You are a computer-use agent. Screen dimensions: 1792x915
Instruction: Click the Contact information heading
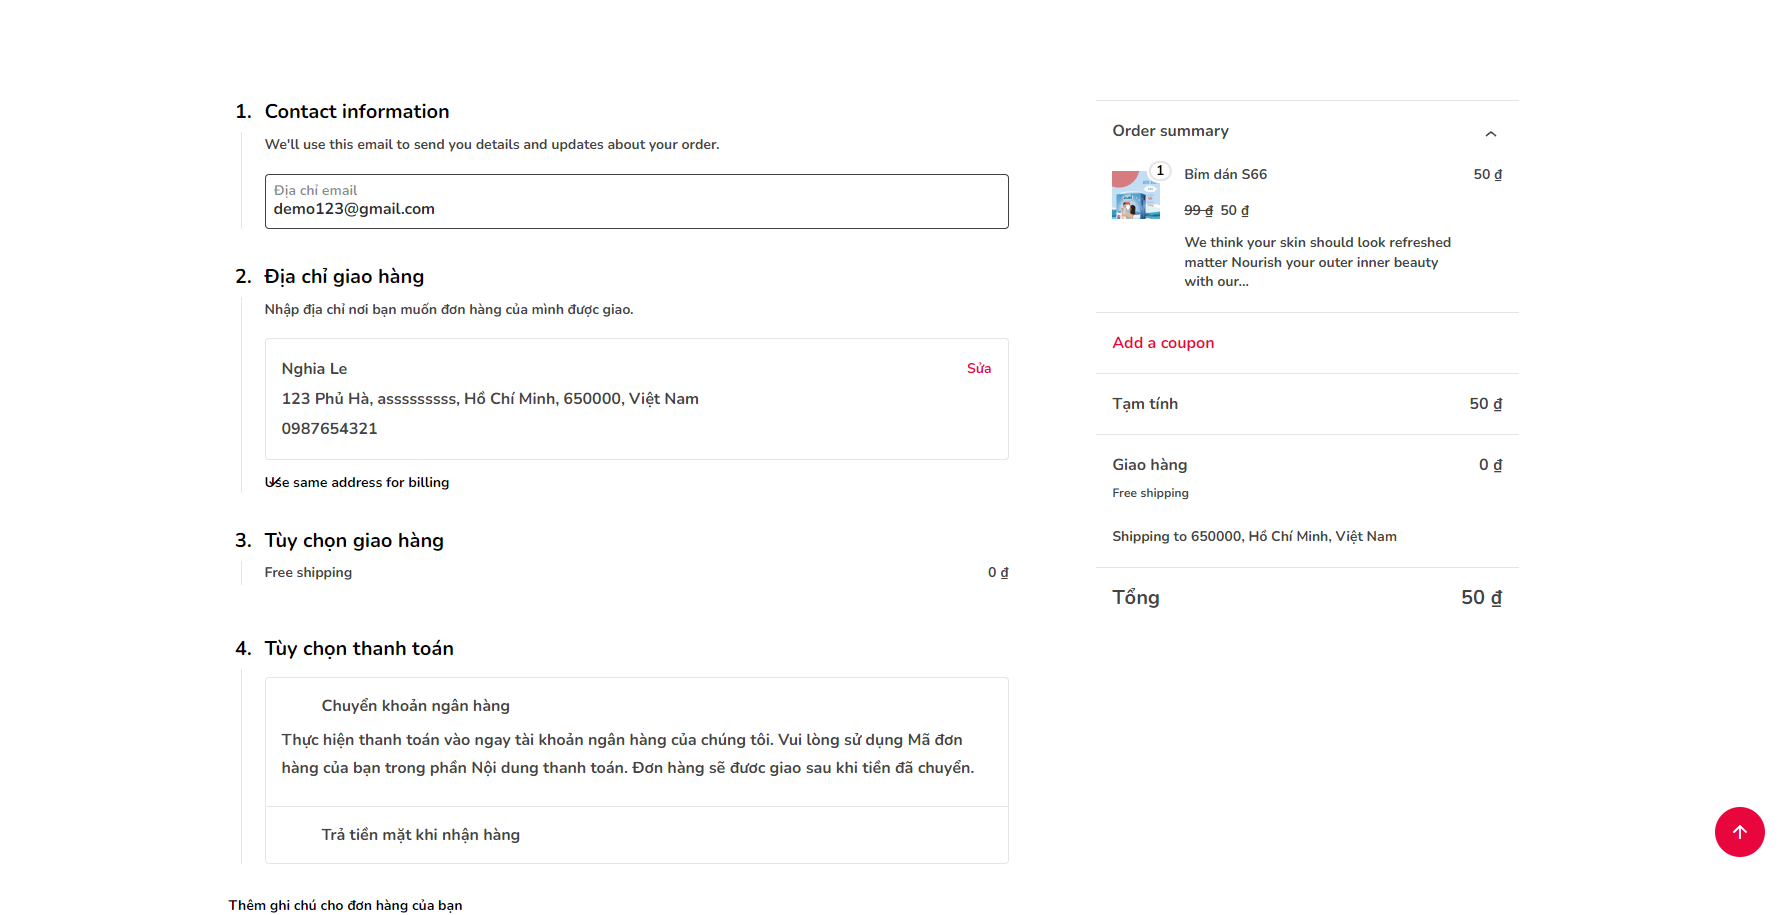pos(357,111)
